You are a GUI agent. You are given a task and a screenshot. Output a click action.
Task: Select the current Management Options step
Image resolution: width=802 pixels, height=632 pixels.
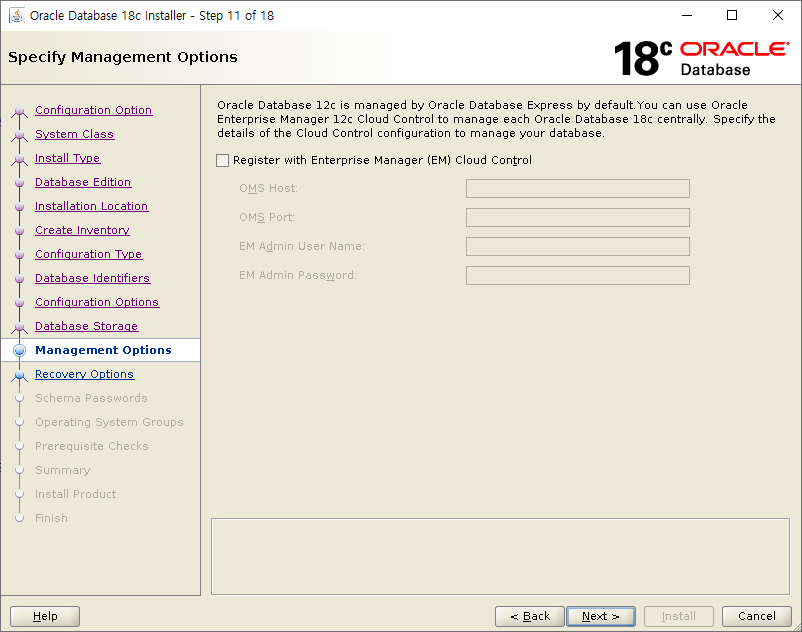(x=103, y=350)
